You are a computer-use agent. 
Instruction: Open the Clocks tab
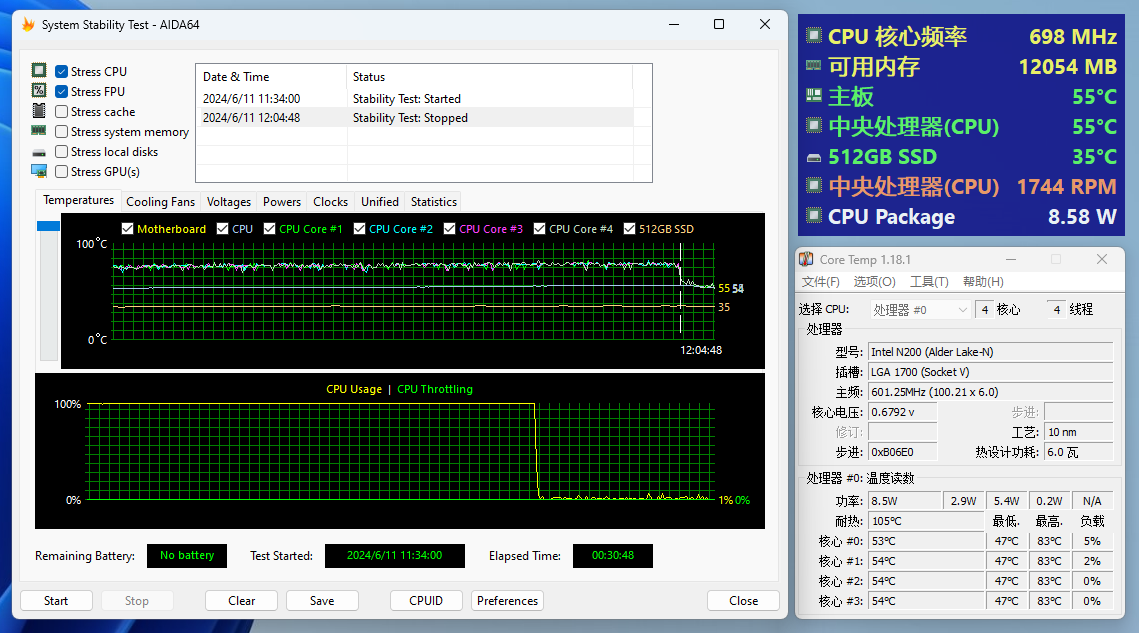click(x=331, y=202)
